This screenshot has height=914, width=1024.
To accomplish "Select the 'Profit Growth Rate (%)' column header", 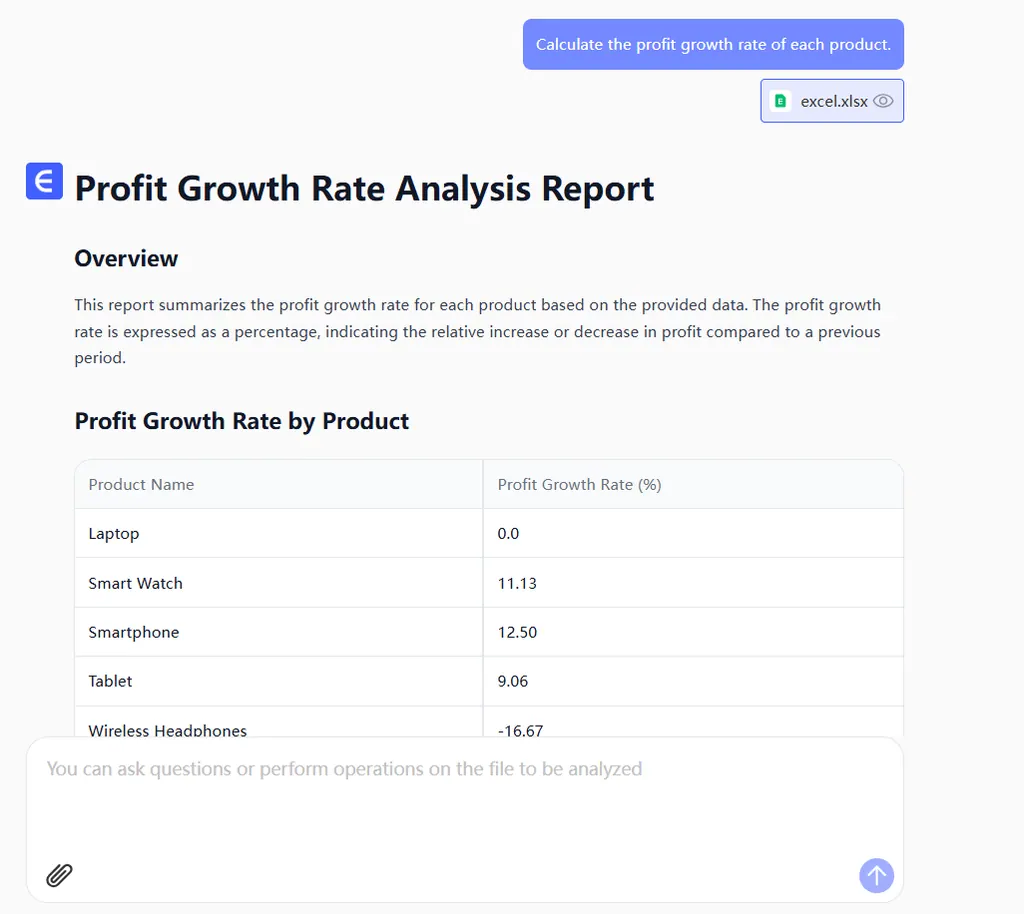I will 579,485.
